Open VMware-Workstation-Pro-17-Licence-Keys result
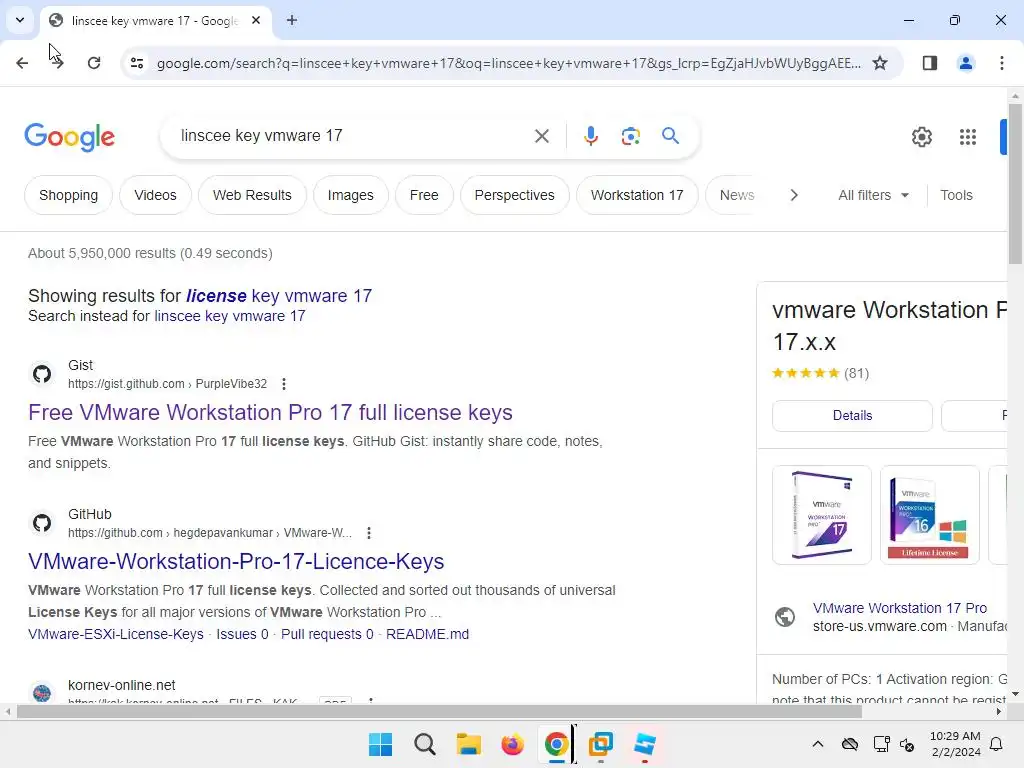This screenshot has height=768, width=1024. click(x=236, y=562)
